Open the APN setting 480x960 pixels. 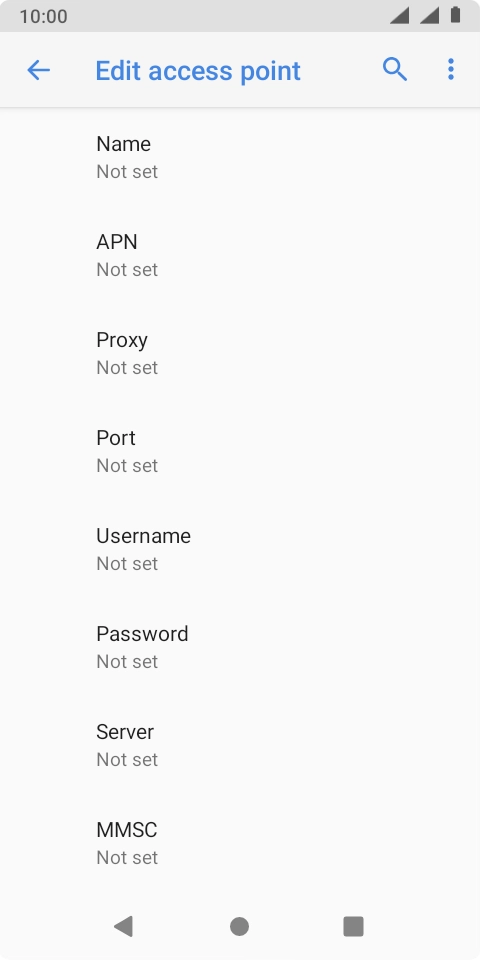tap(240, 255)
